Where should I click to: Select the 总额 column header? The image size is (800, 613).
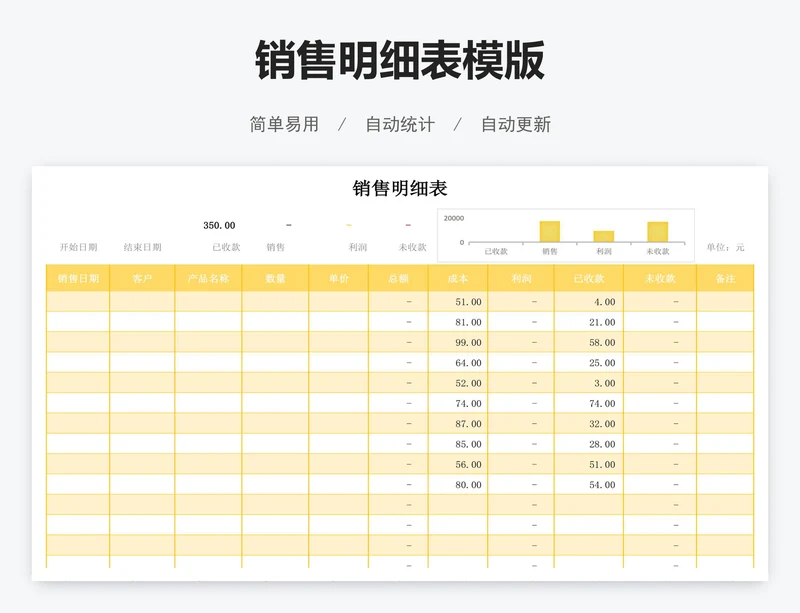(398, 278)
